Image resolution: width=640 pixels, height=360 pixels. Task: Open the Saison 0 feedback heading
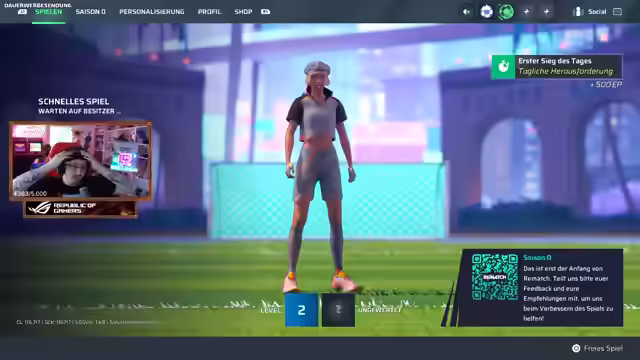coord(537,258)
